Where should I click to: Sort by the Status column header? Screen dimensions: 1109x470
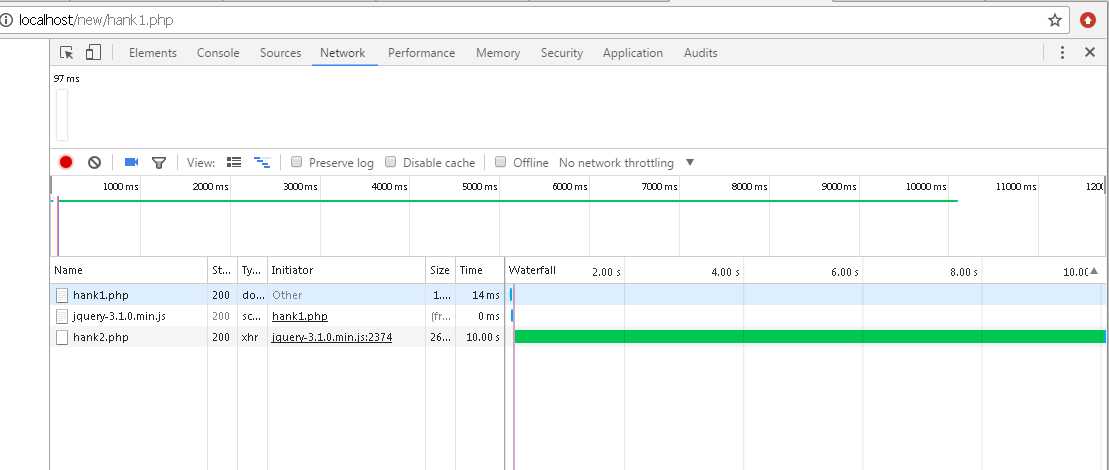tap(223, 270)
